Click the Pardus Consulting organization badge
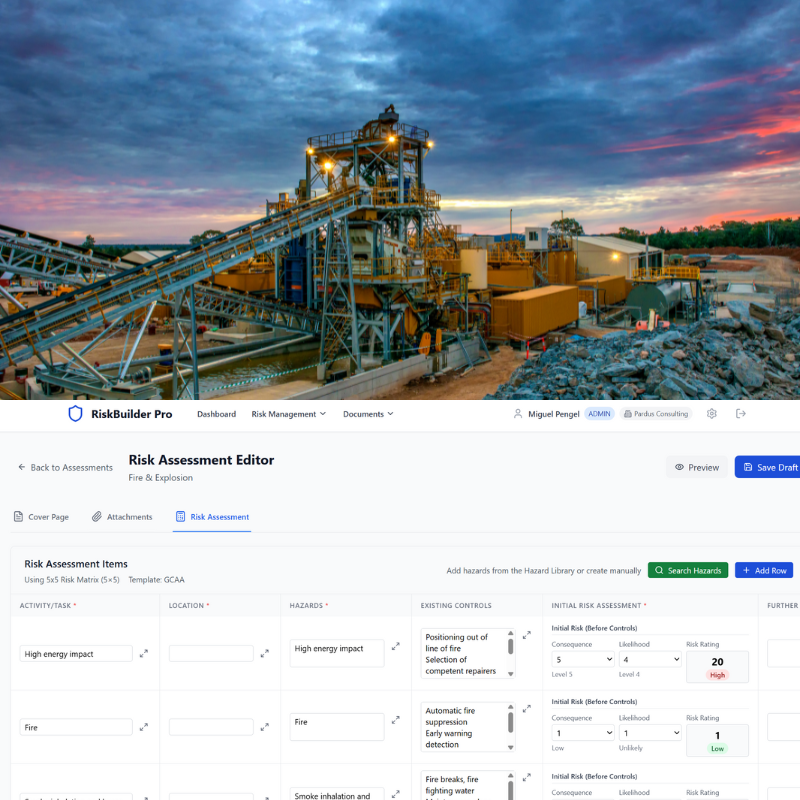Viewport: 800px width, 800px height. pyautogui.click(x=656, y=414)
